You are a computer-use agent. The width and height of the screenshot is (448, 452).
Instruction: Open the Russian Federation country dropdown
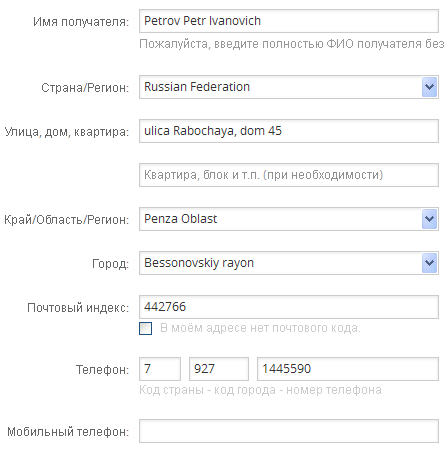pyautogui.click(x=289, y=87)
